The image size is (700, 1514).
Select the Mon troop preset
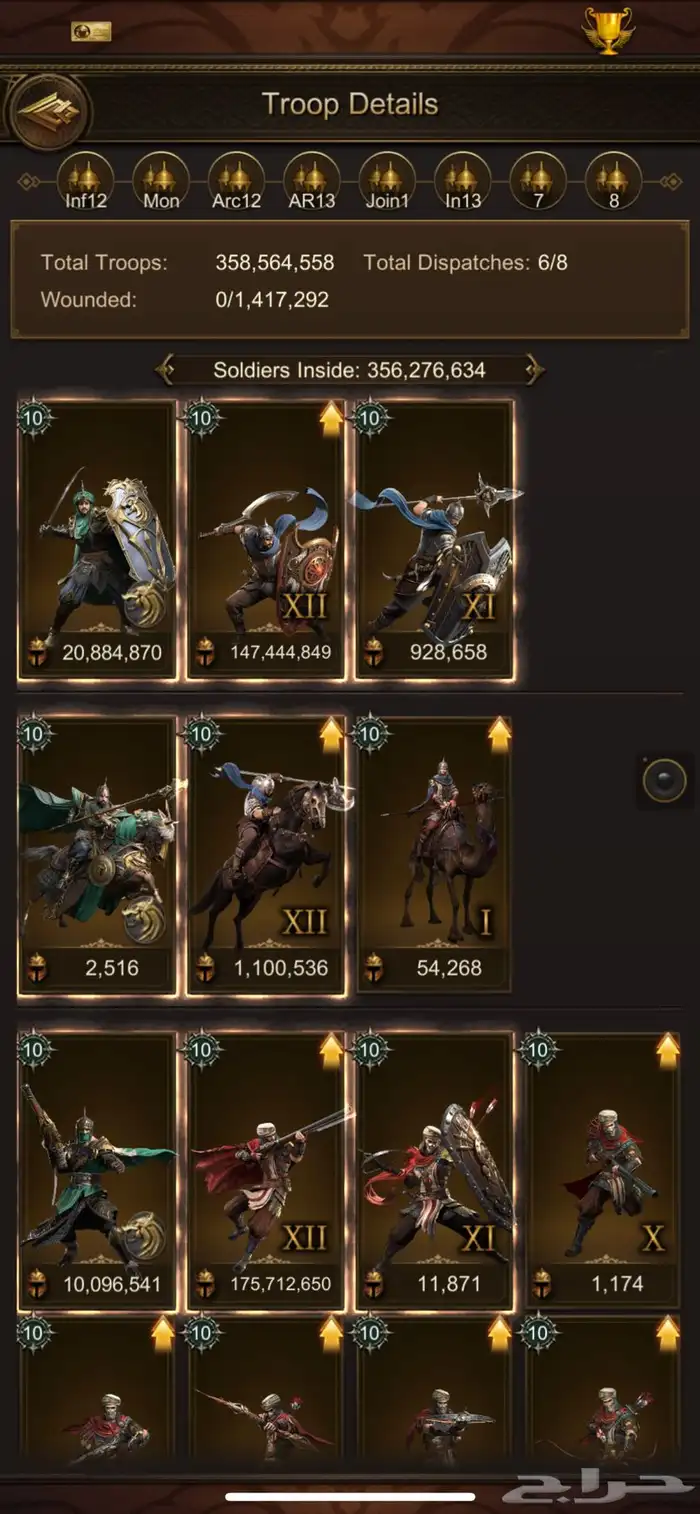(161, 181)
